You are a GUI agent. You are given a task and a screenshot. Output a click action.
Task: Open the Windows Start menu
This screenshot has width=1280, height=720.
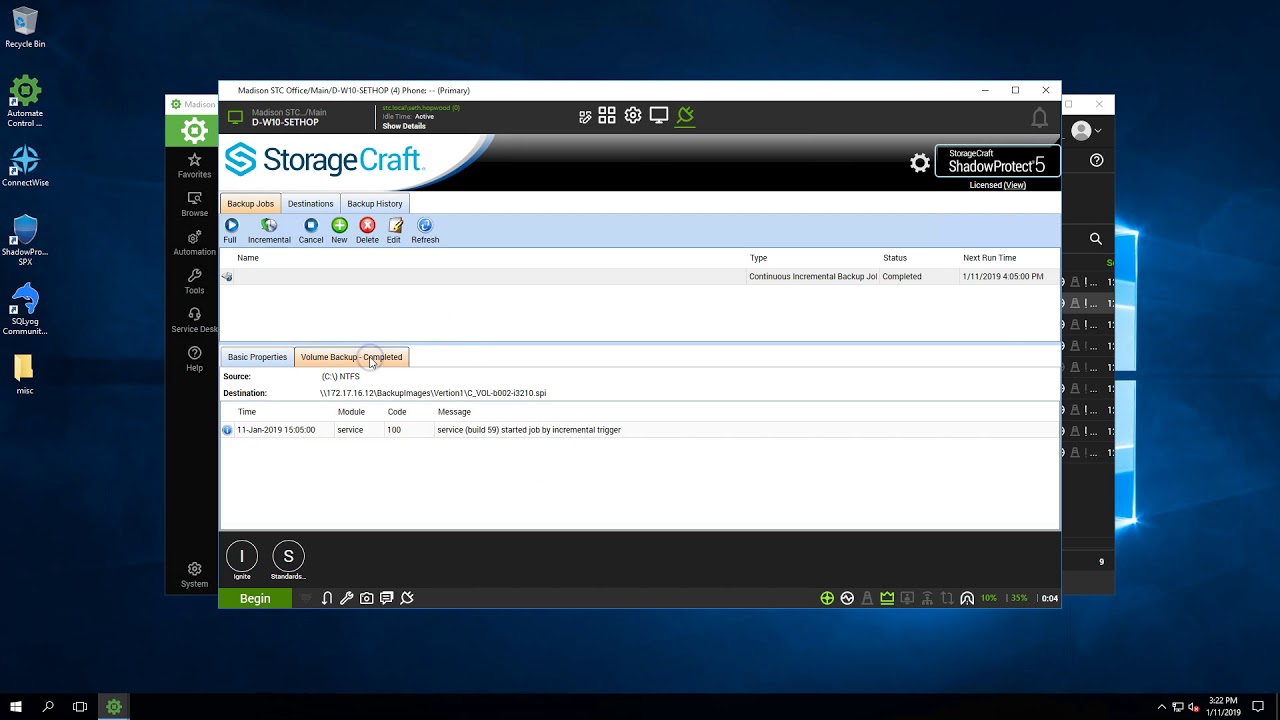click(x=16, y=706)
